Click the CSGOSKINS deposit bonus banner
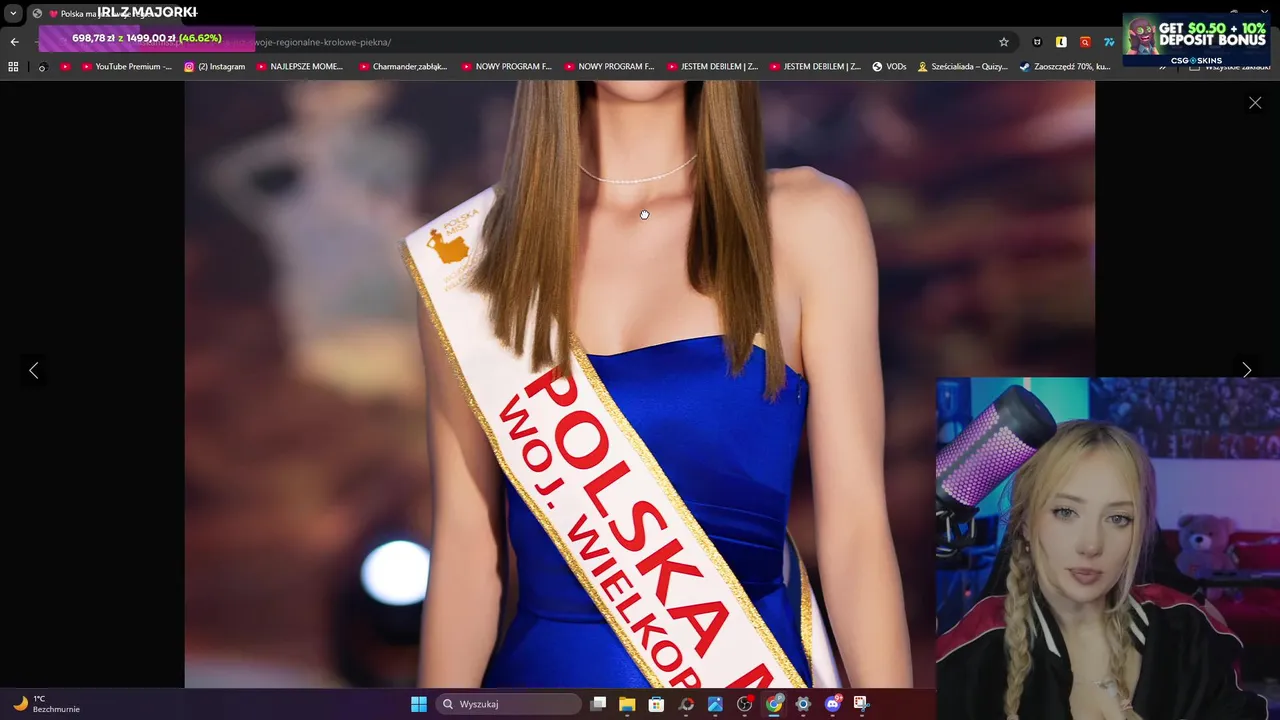The image size is (1280, 720). pyautogui.click(x=1198, y=40)
